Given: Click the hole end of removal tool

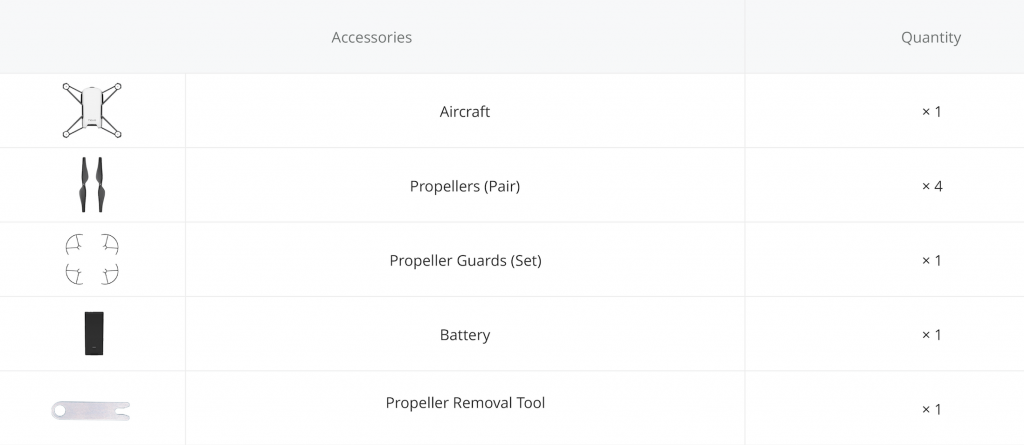Looking at the screenshot, I should coord(60,410).
